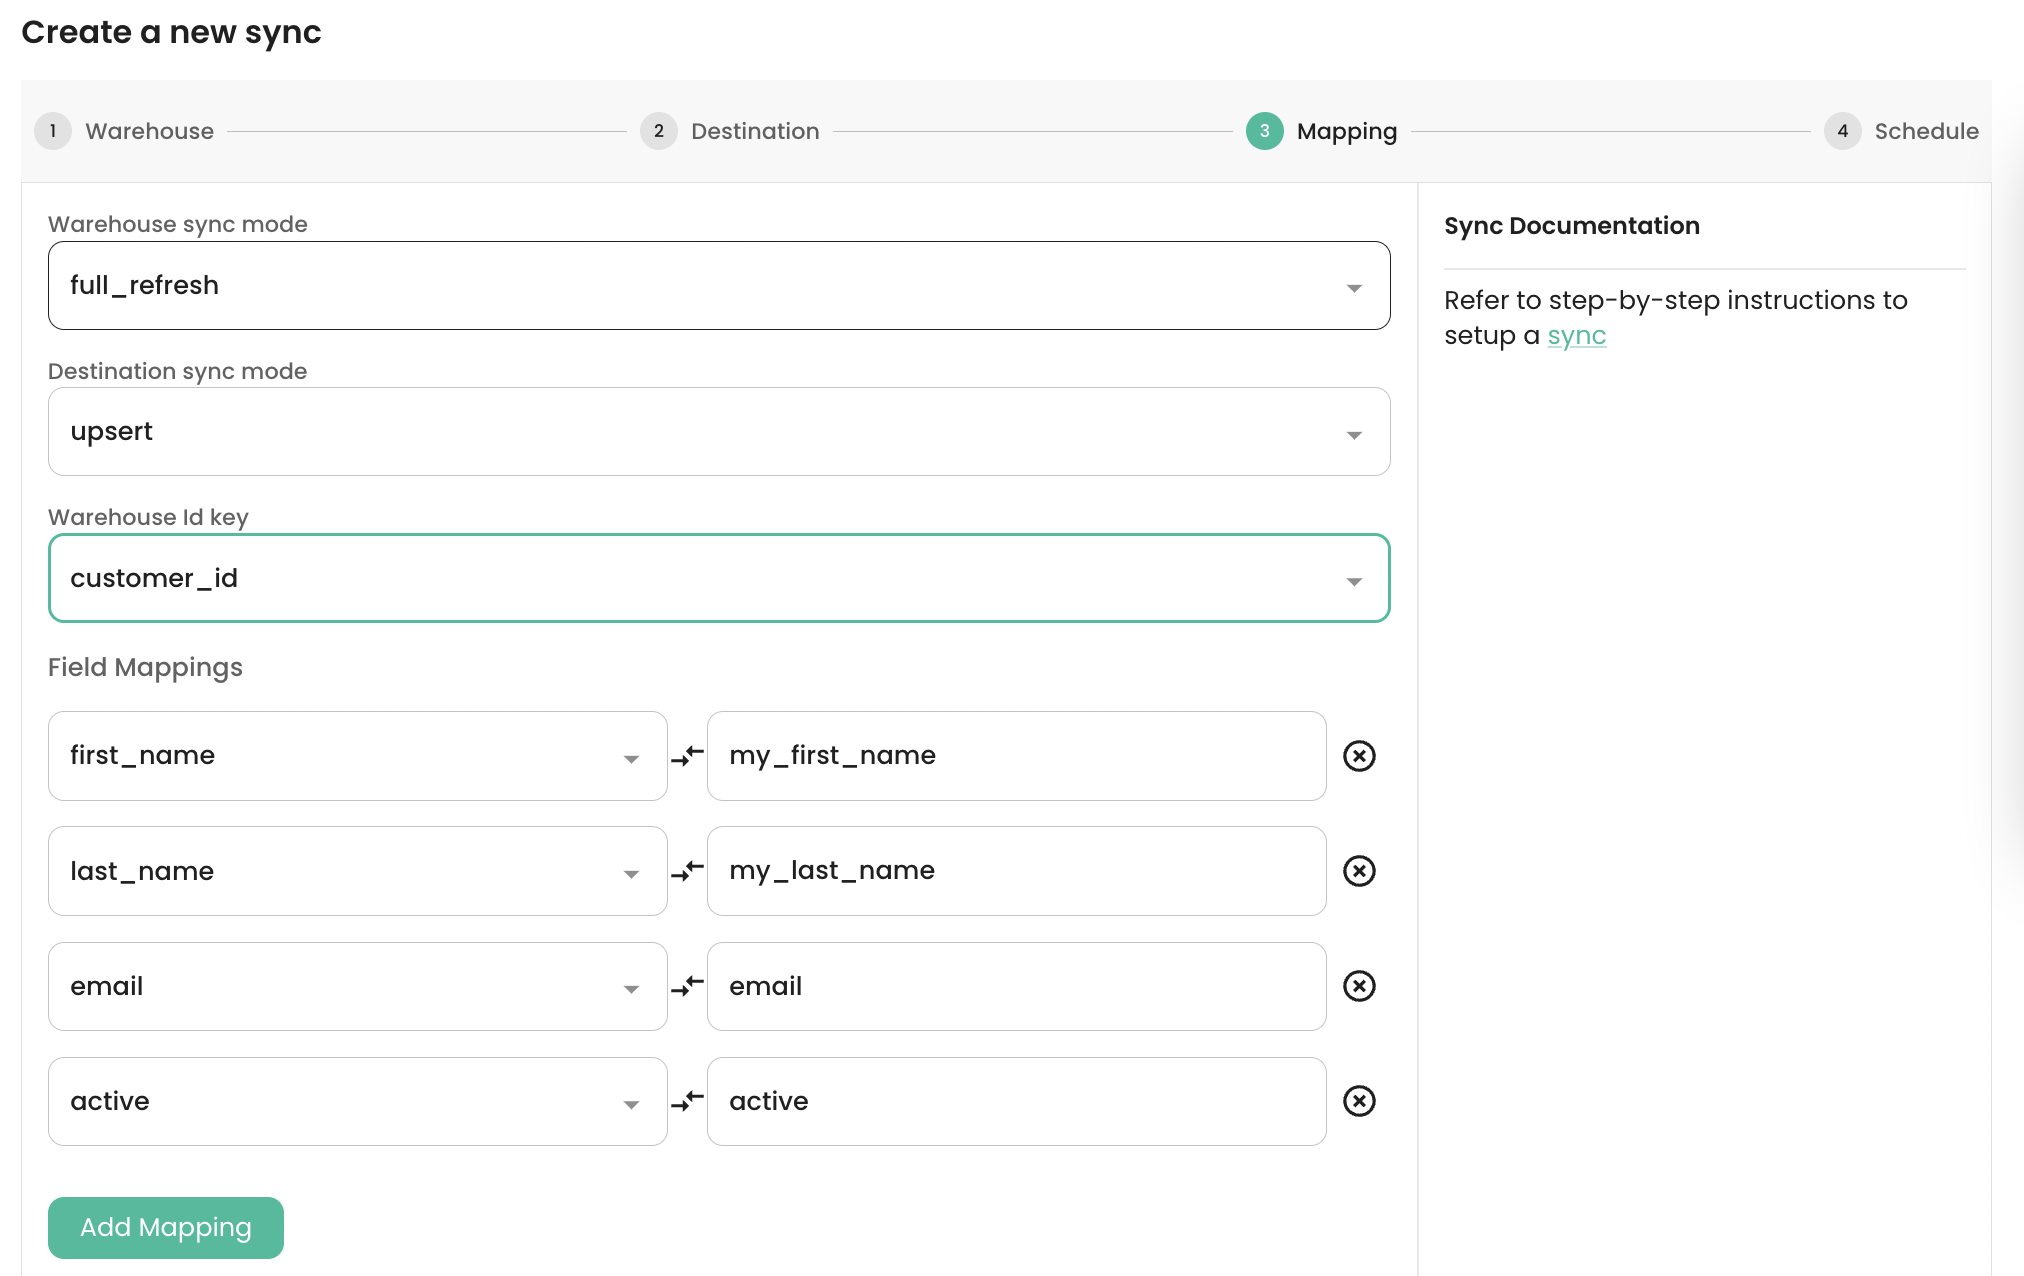
Task: Open the sync documentation link
Action: pyautogui.click(x=1576, y=336)
